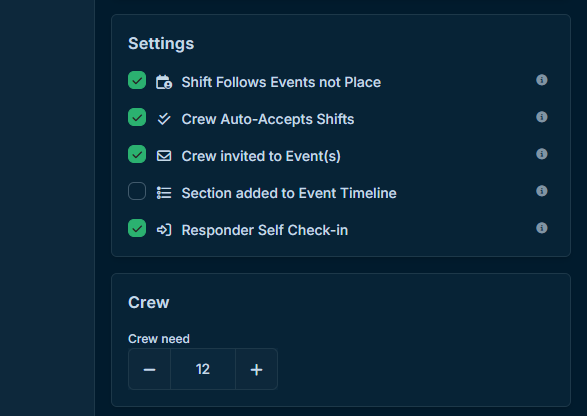The image size is (587, 416).
Task: Show info for Crew invited to Event(s)
Action: click(x=542, y=154)
